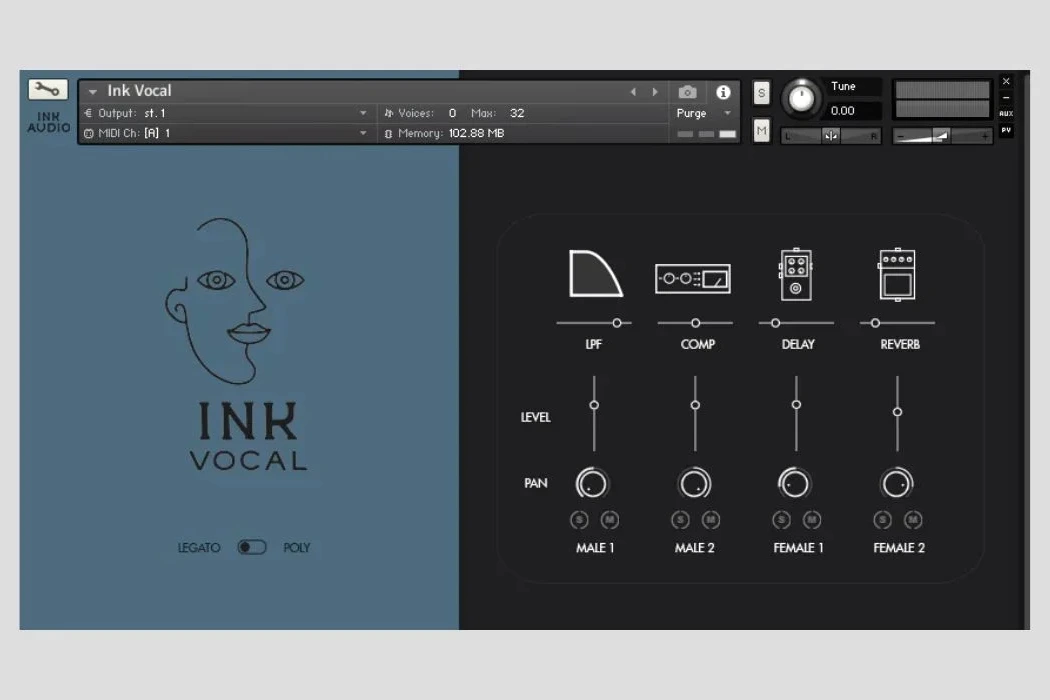
Task: Click the header volume slider
Action: (942, 137)
